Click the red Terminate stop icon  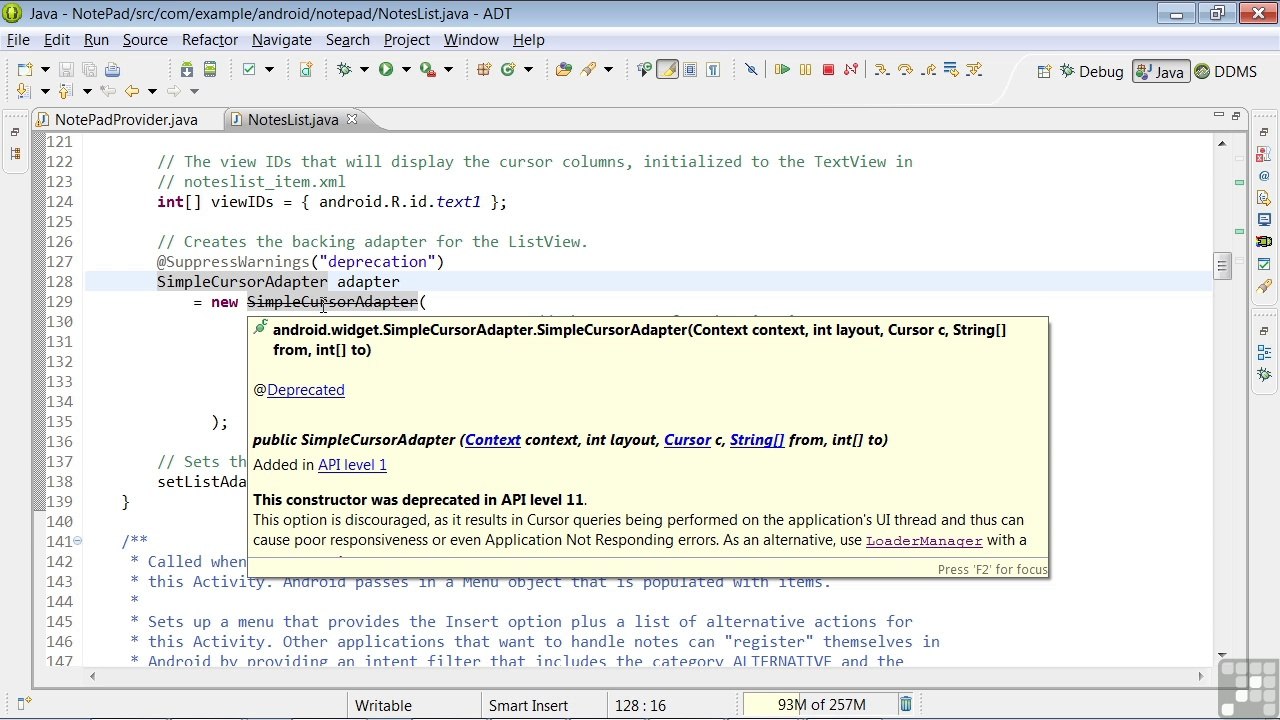click(x=828, y=69)
